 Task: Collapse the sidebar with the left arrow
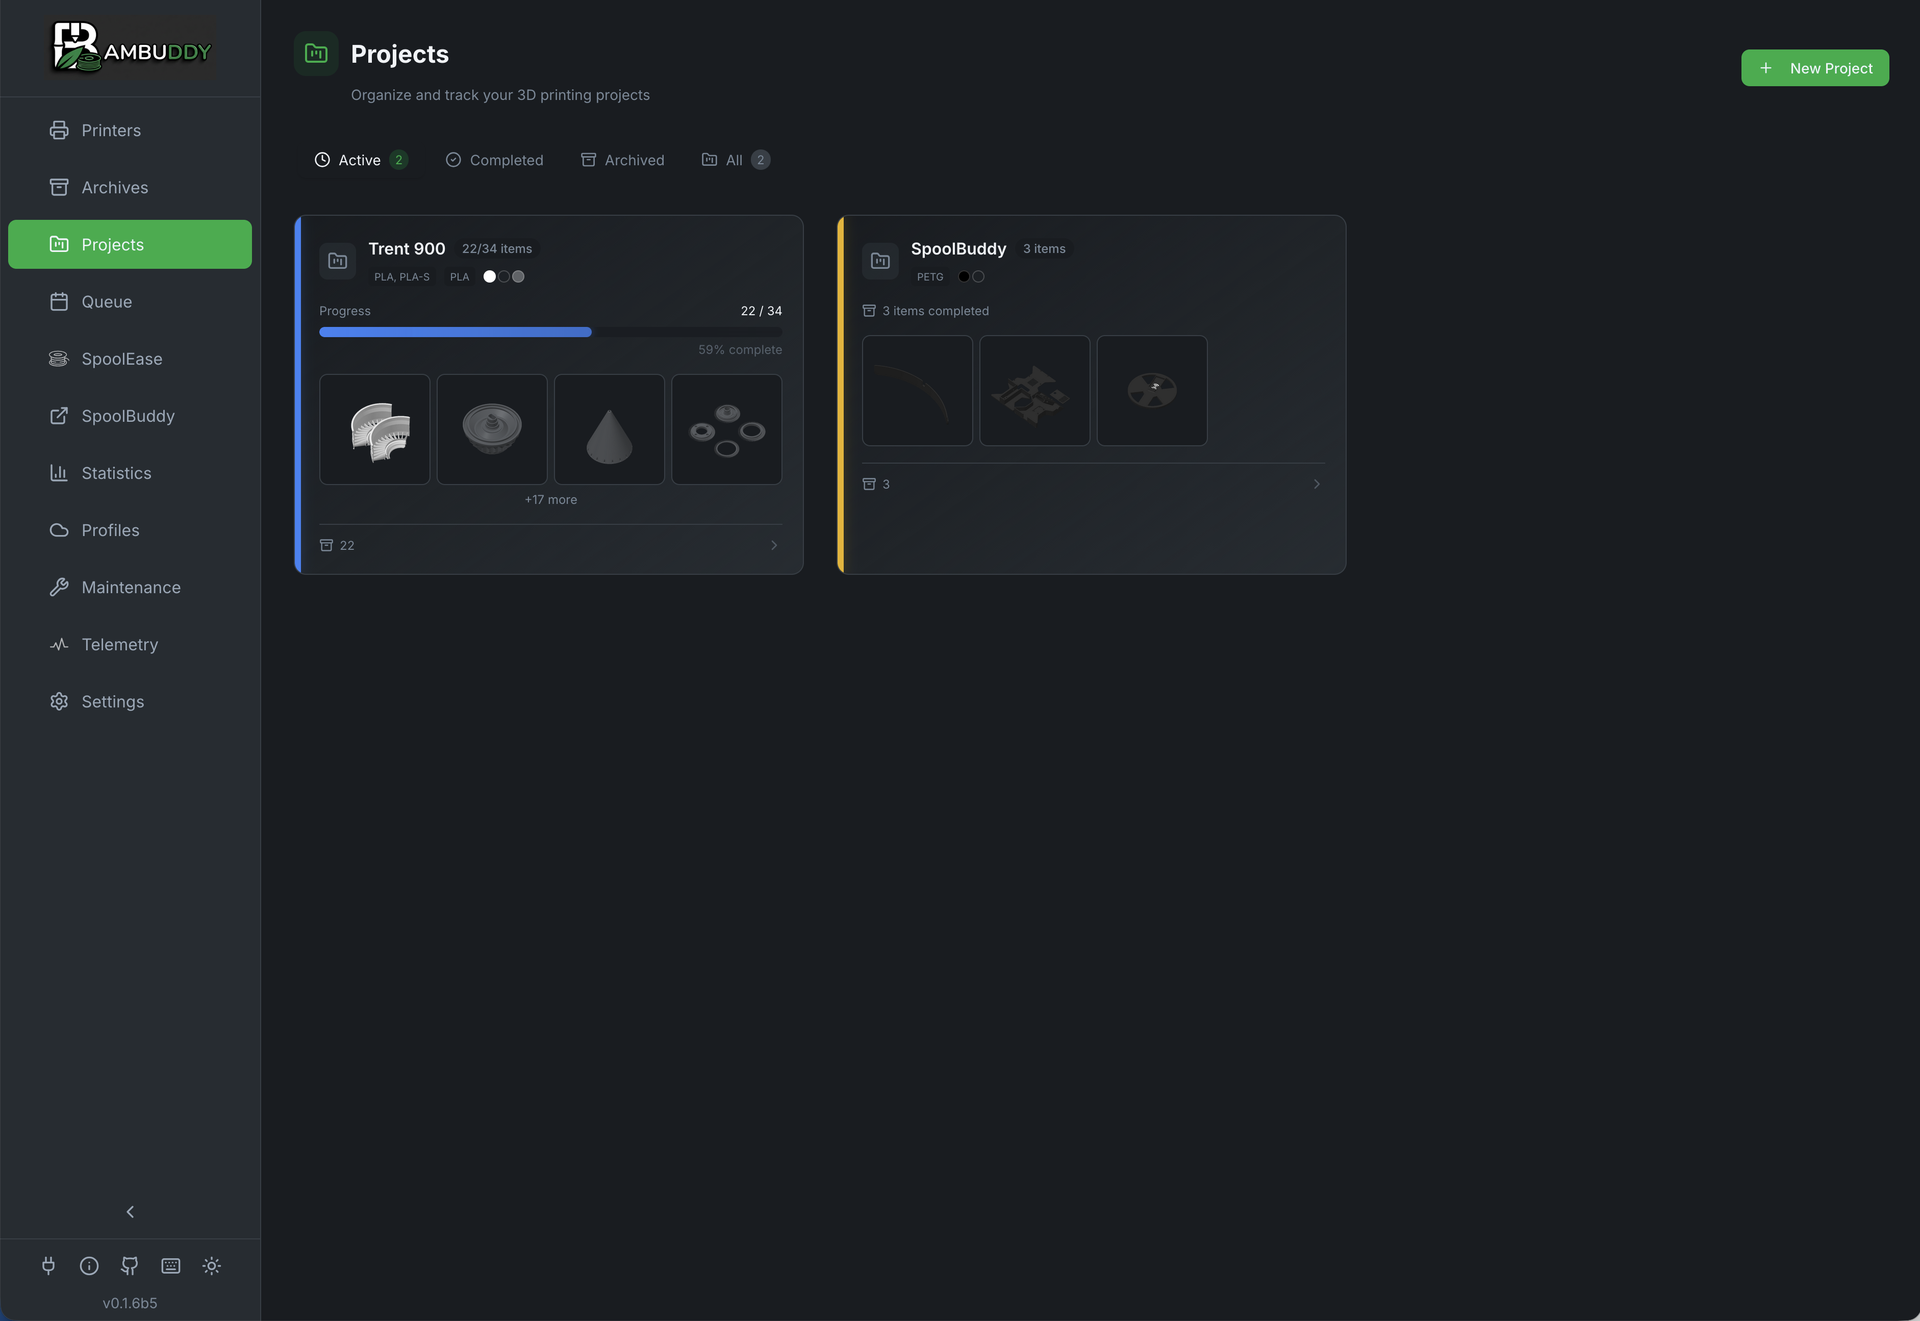[x=129, y=1211]
